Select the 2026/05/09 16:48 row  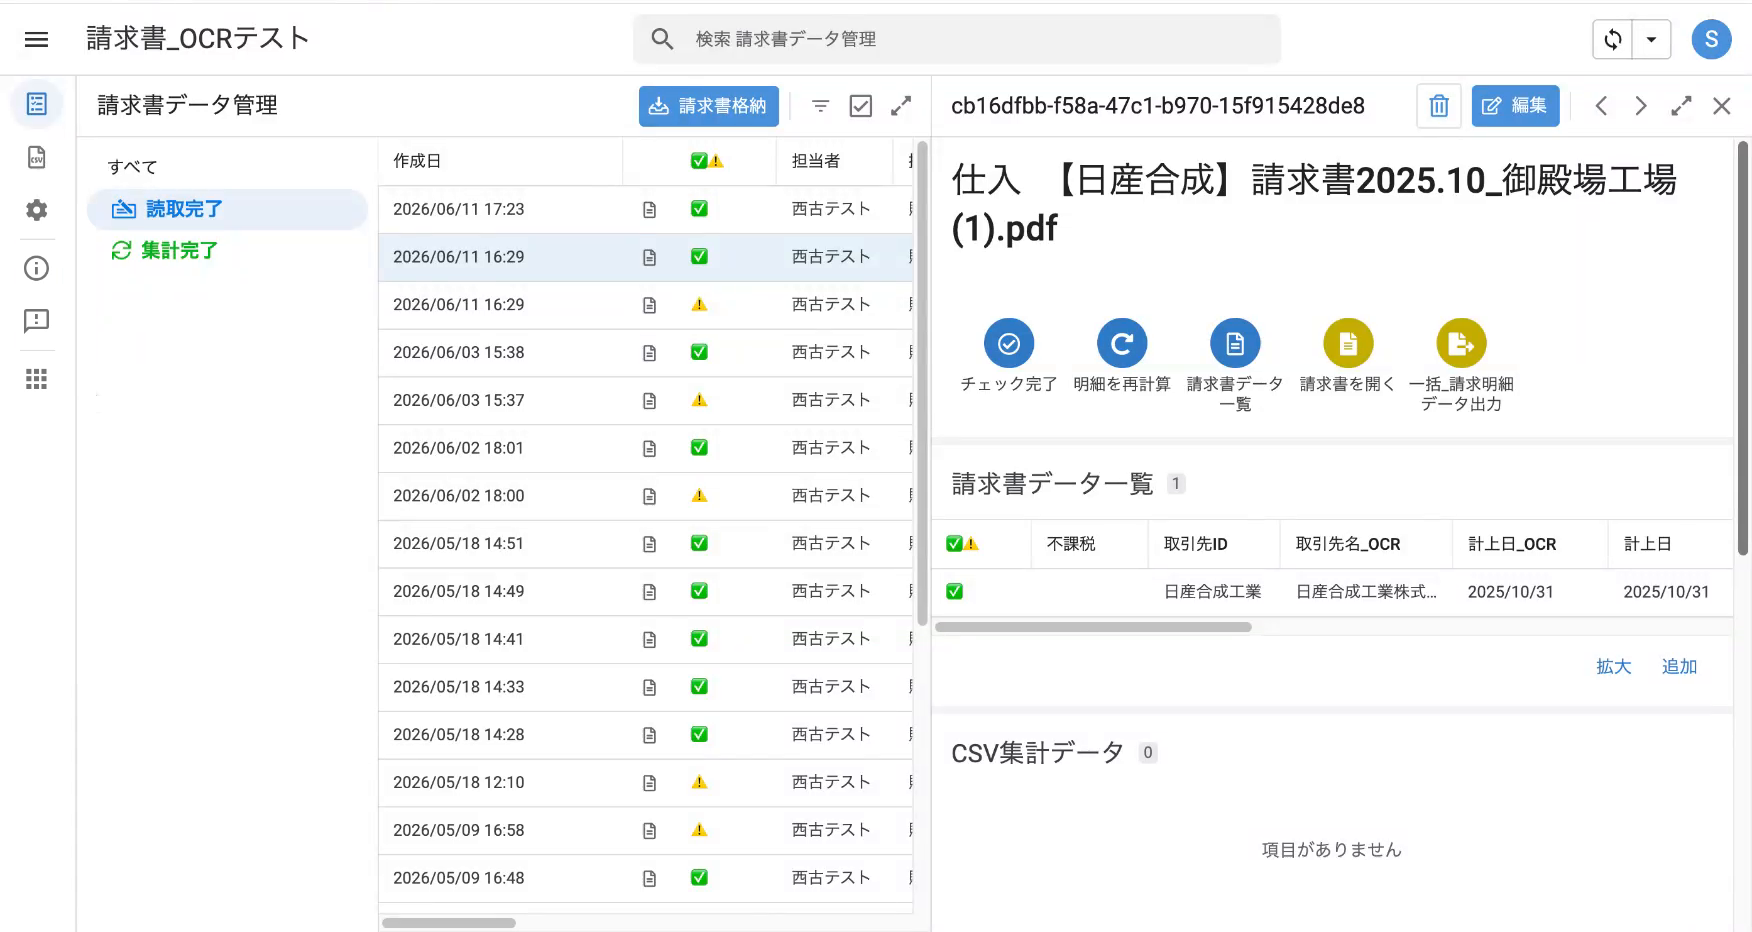click(645, 878)
